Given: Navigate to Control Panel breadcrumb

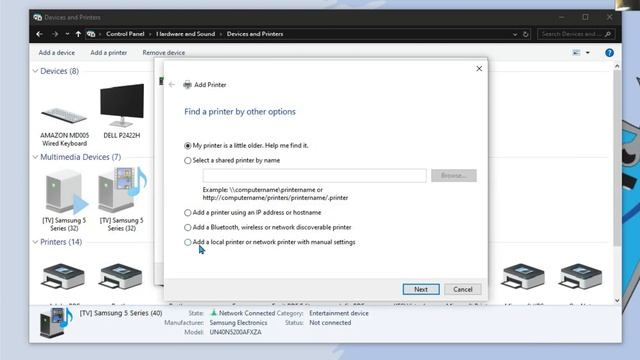Looking at the screenshot, I should (125, 34).
